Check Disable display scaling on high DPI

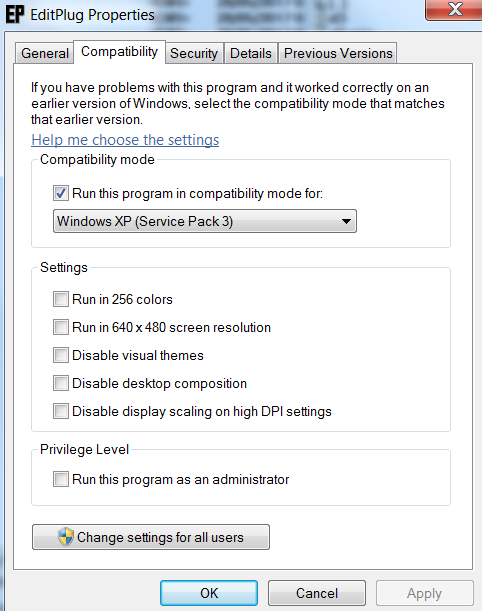pos(61,411)
